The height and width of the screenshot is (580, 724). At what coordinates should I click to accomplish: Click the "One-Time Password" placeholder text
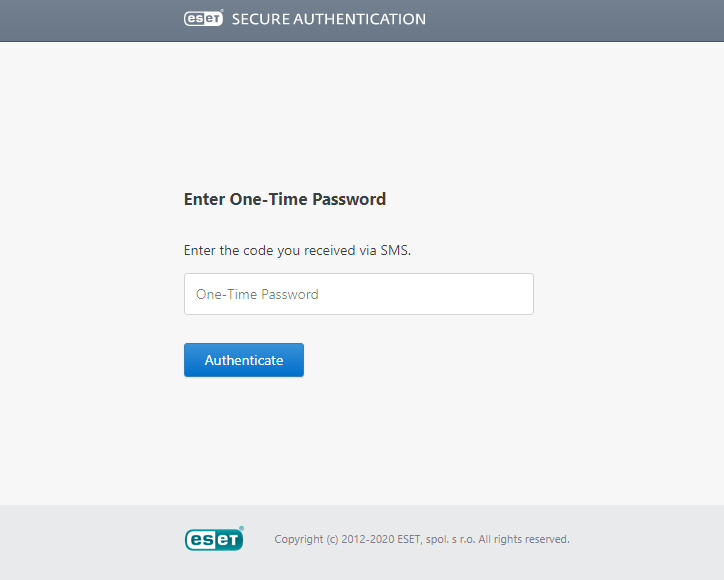pyautogui.click(x=257, y=294)
